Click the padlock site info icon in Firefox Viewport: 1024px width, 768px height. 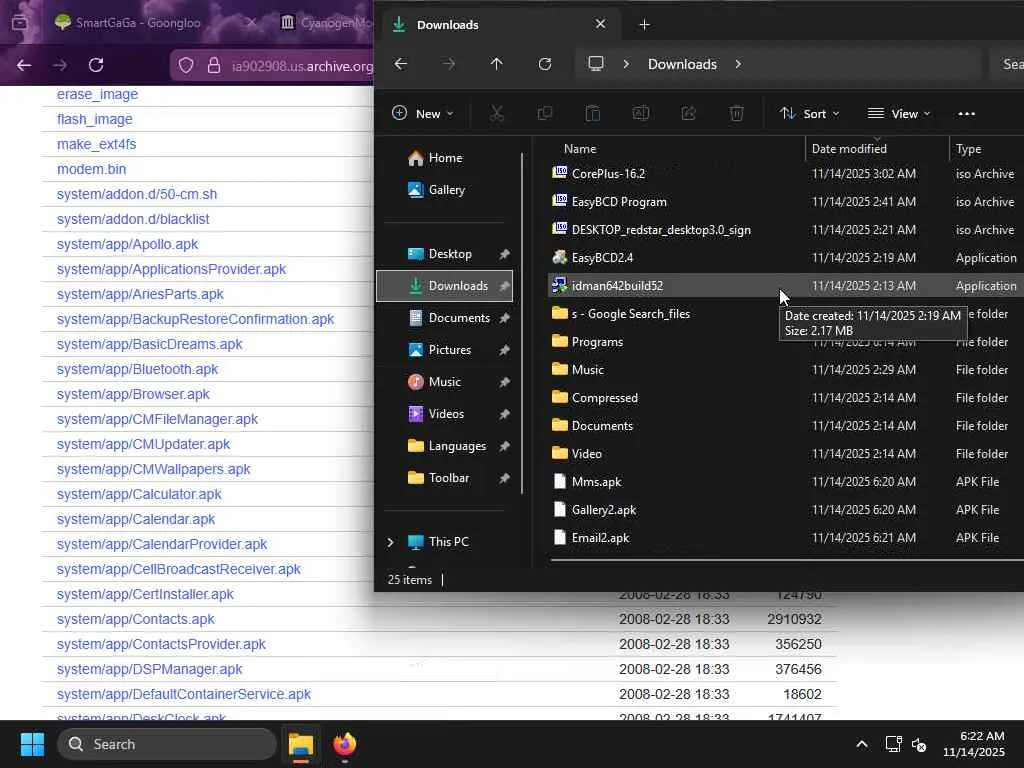click(214, 65)
